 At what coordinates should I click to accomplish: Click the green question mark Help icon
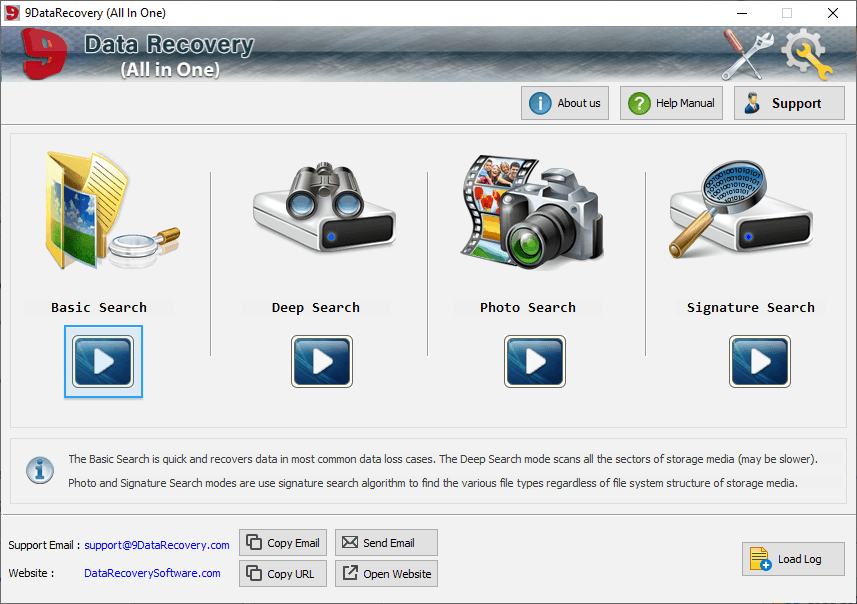(x=639, y=103)
